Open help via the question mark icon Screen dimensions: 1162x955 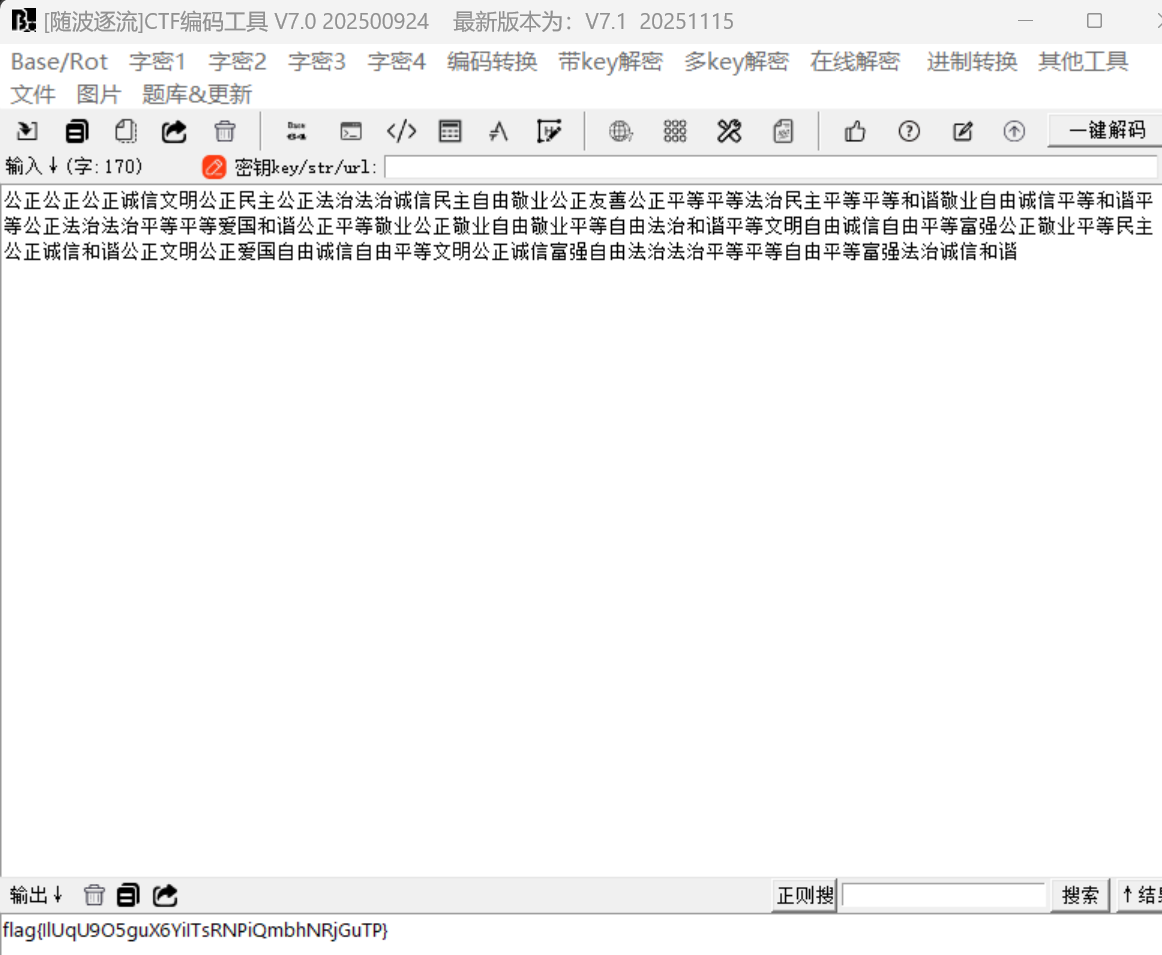908,131
